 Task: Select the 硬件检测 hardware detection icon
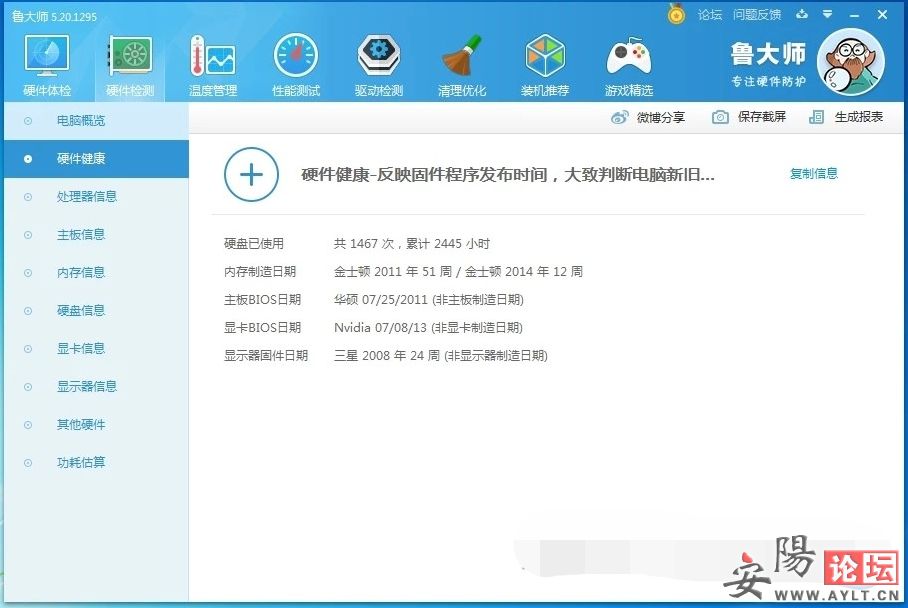(x=130, y=65)
